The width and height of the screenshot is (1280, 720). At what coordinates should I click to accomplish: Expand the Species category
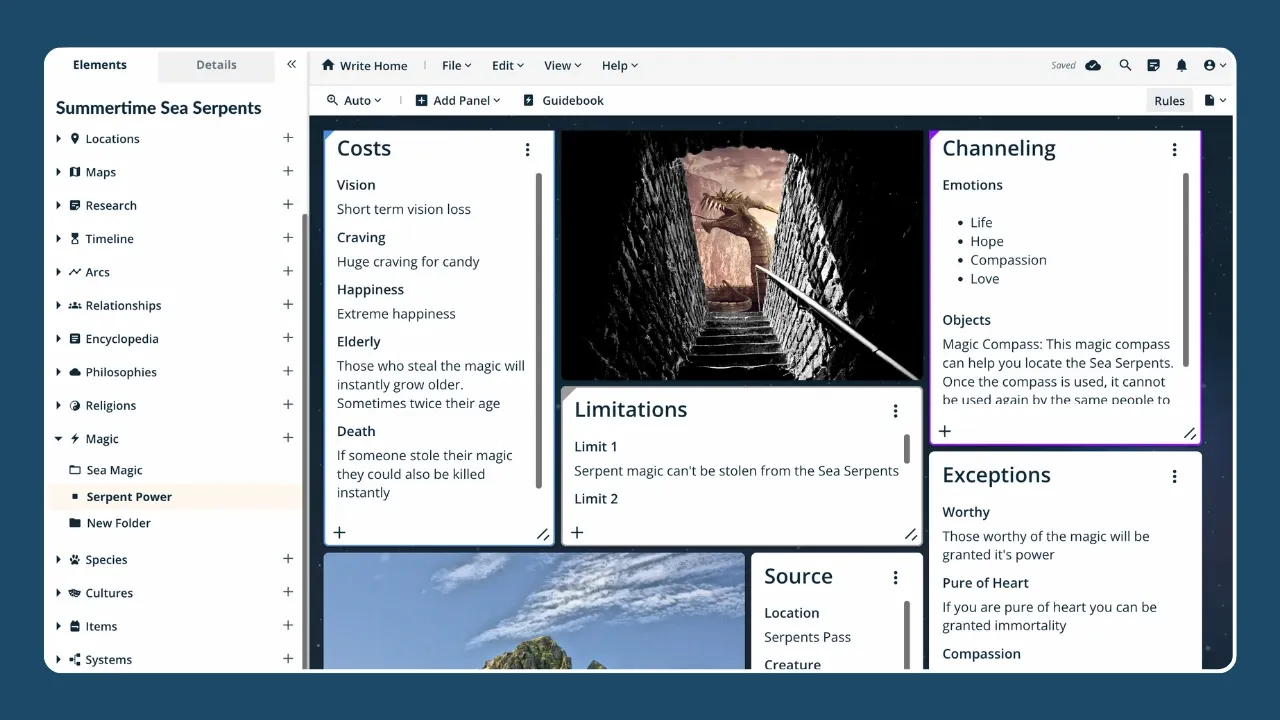(59, 560)
